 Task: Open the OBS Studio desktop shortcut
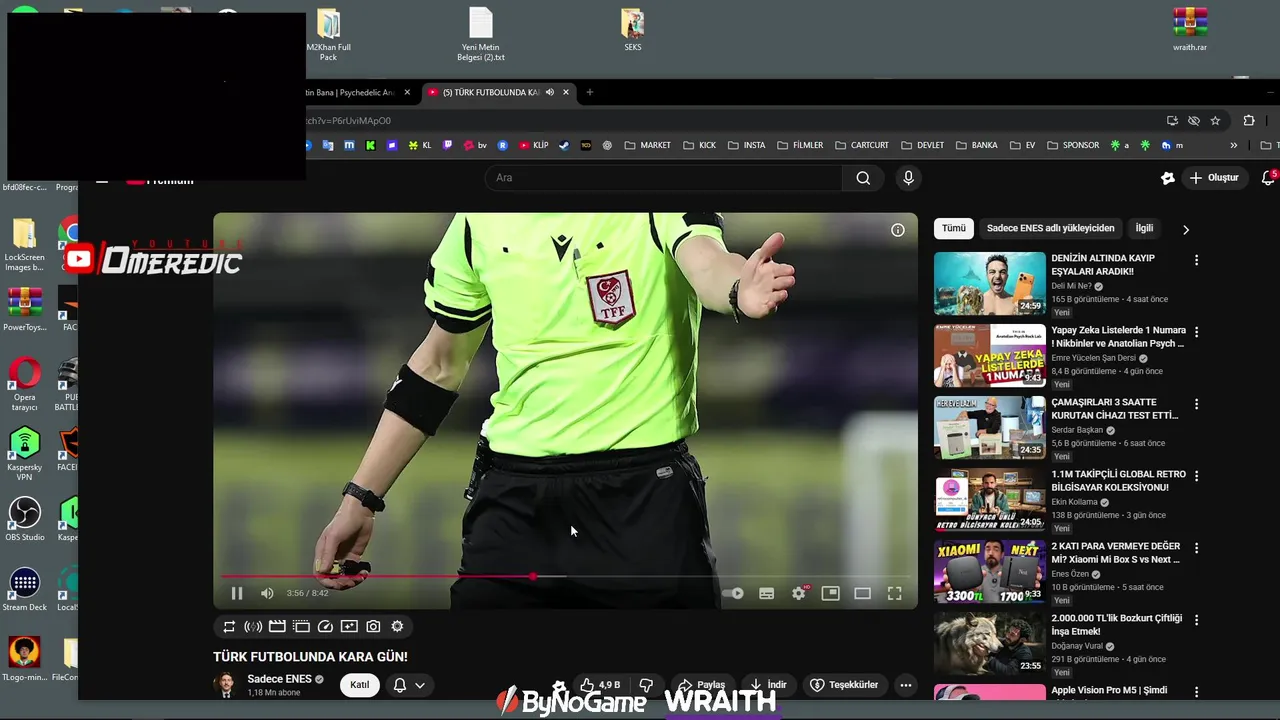point(25,519)
